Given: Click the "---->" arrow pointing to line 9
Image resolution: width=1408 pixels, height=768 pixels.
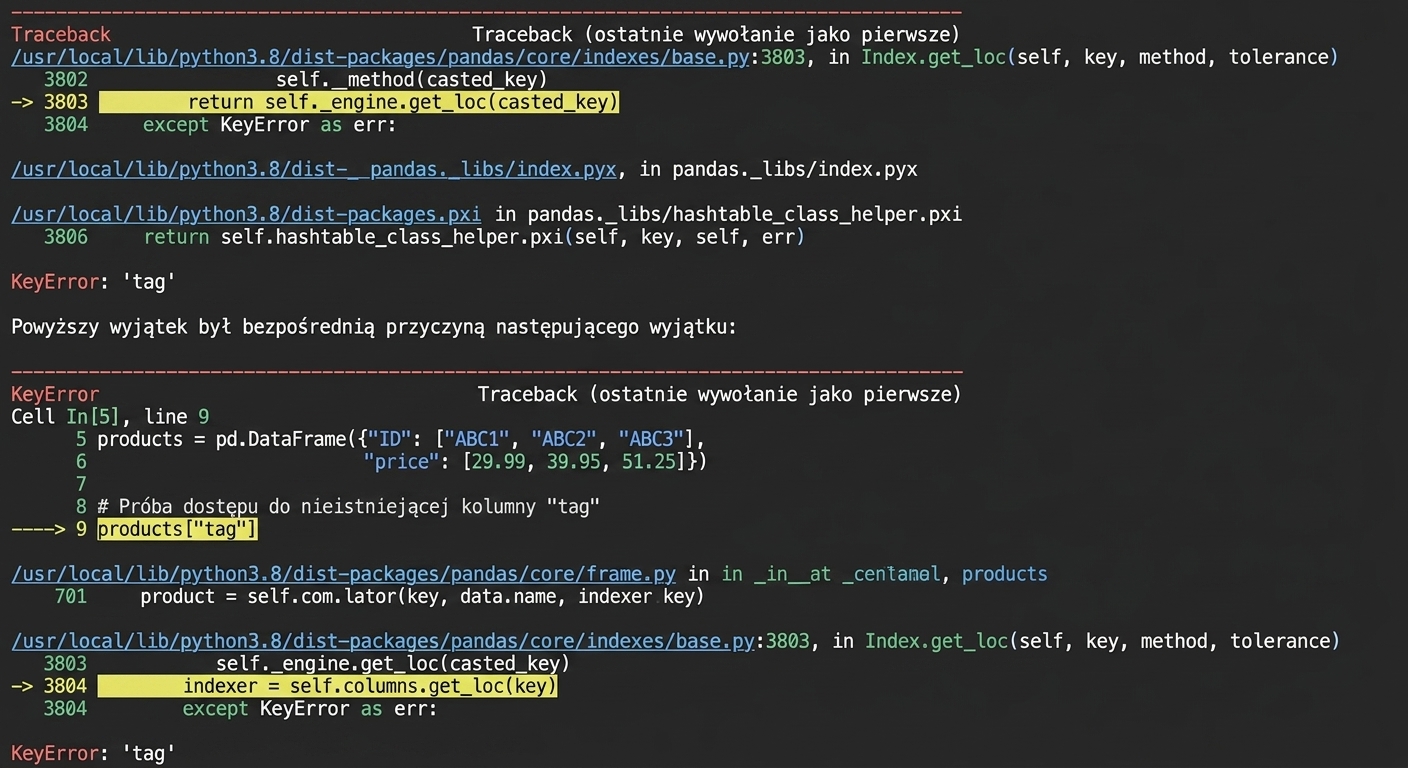Looking at the screenshot, I should pos(38,529).
